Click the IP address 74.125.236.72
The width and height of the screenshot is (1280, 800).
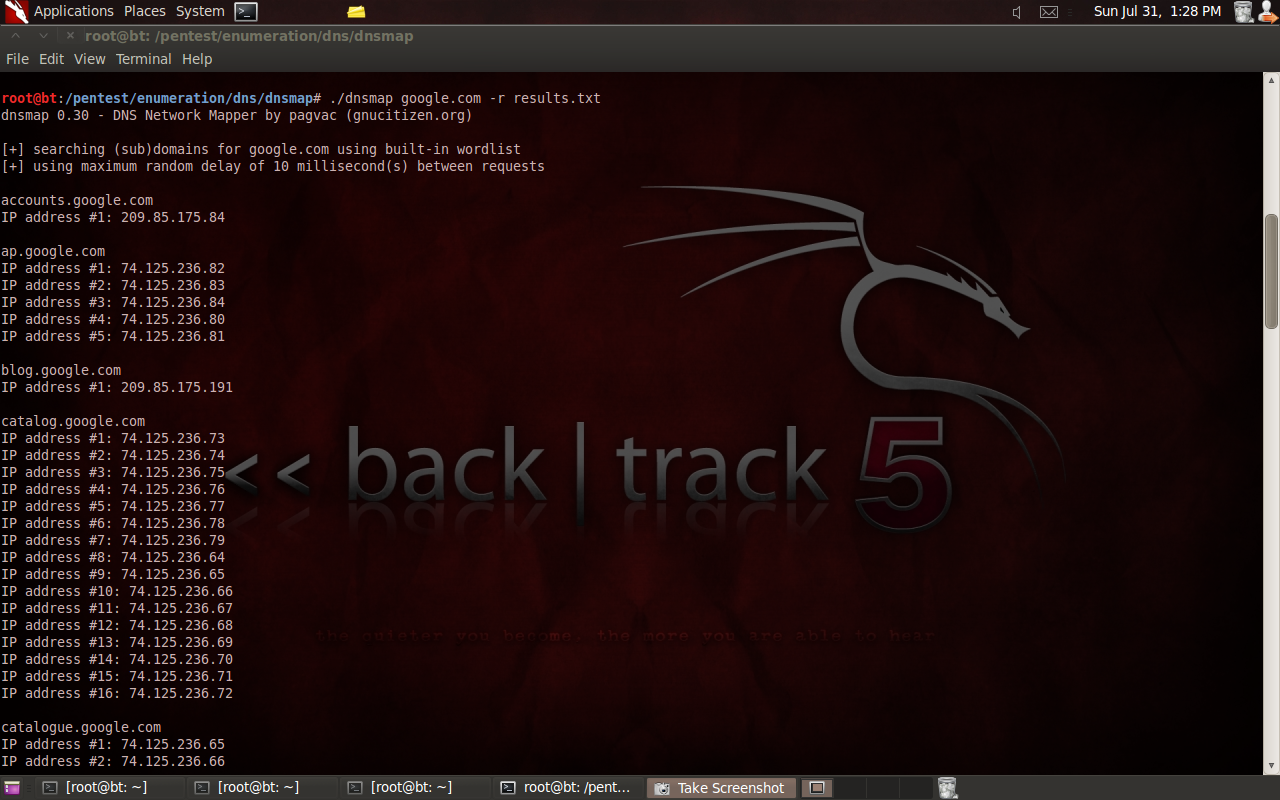point(181,693)
